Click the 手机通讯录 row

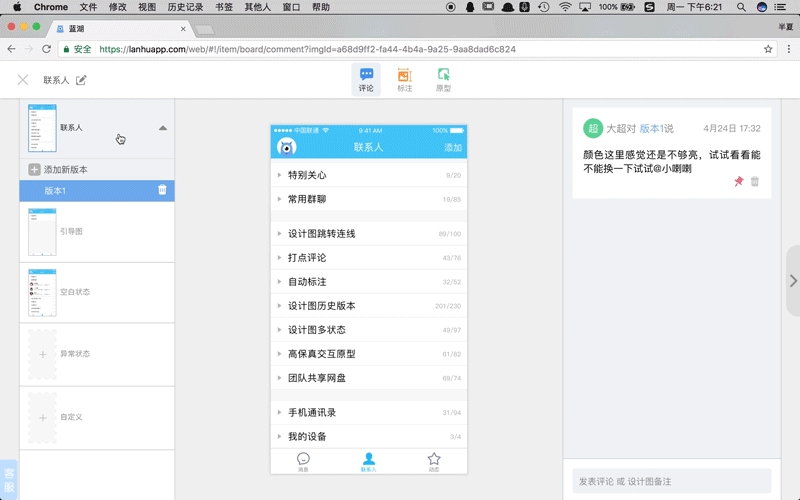click(x=368, y=412)
